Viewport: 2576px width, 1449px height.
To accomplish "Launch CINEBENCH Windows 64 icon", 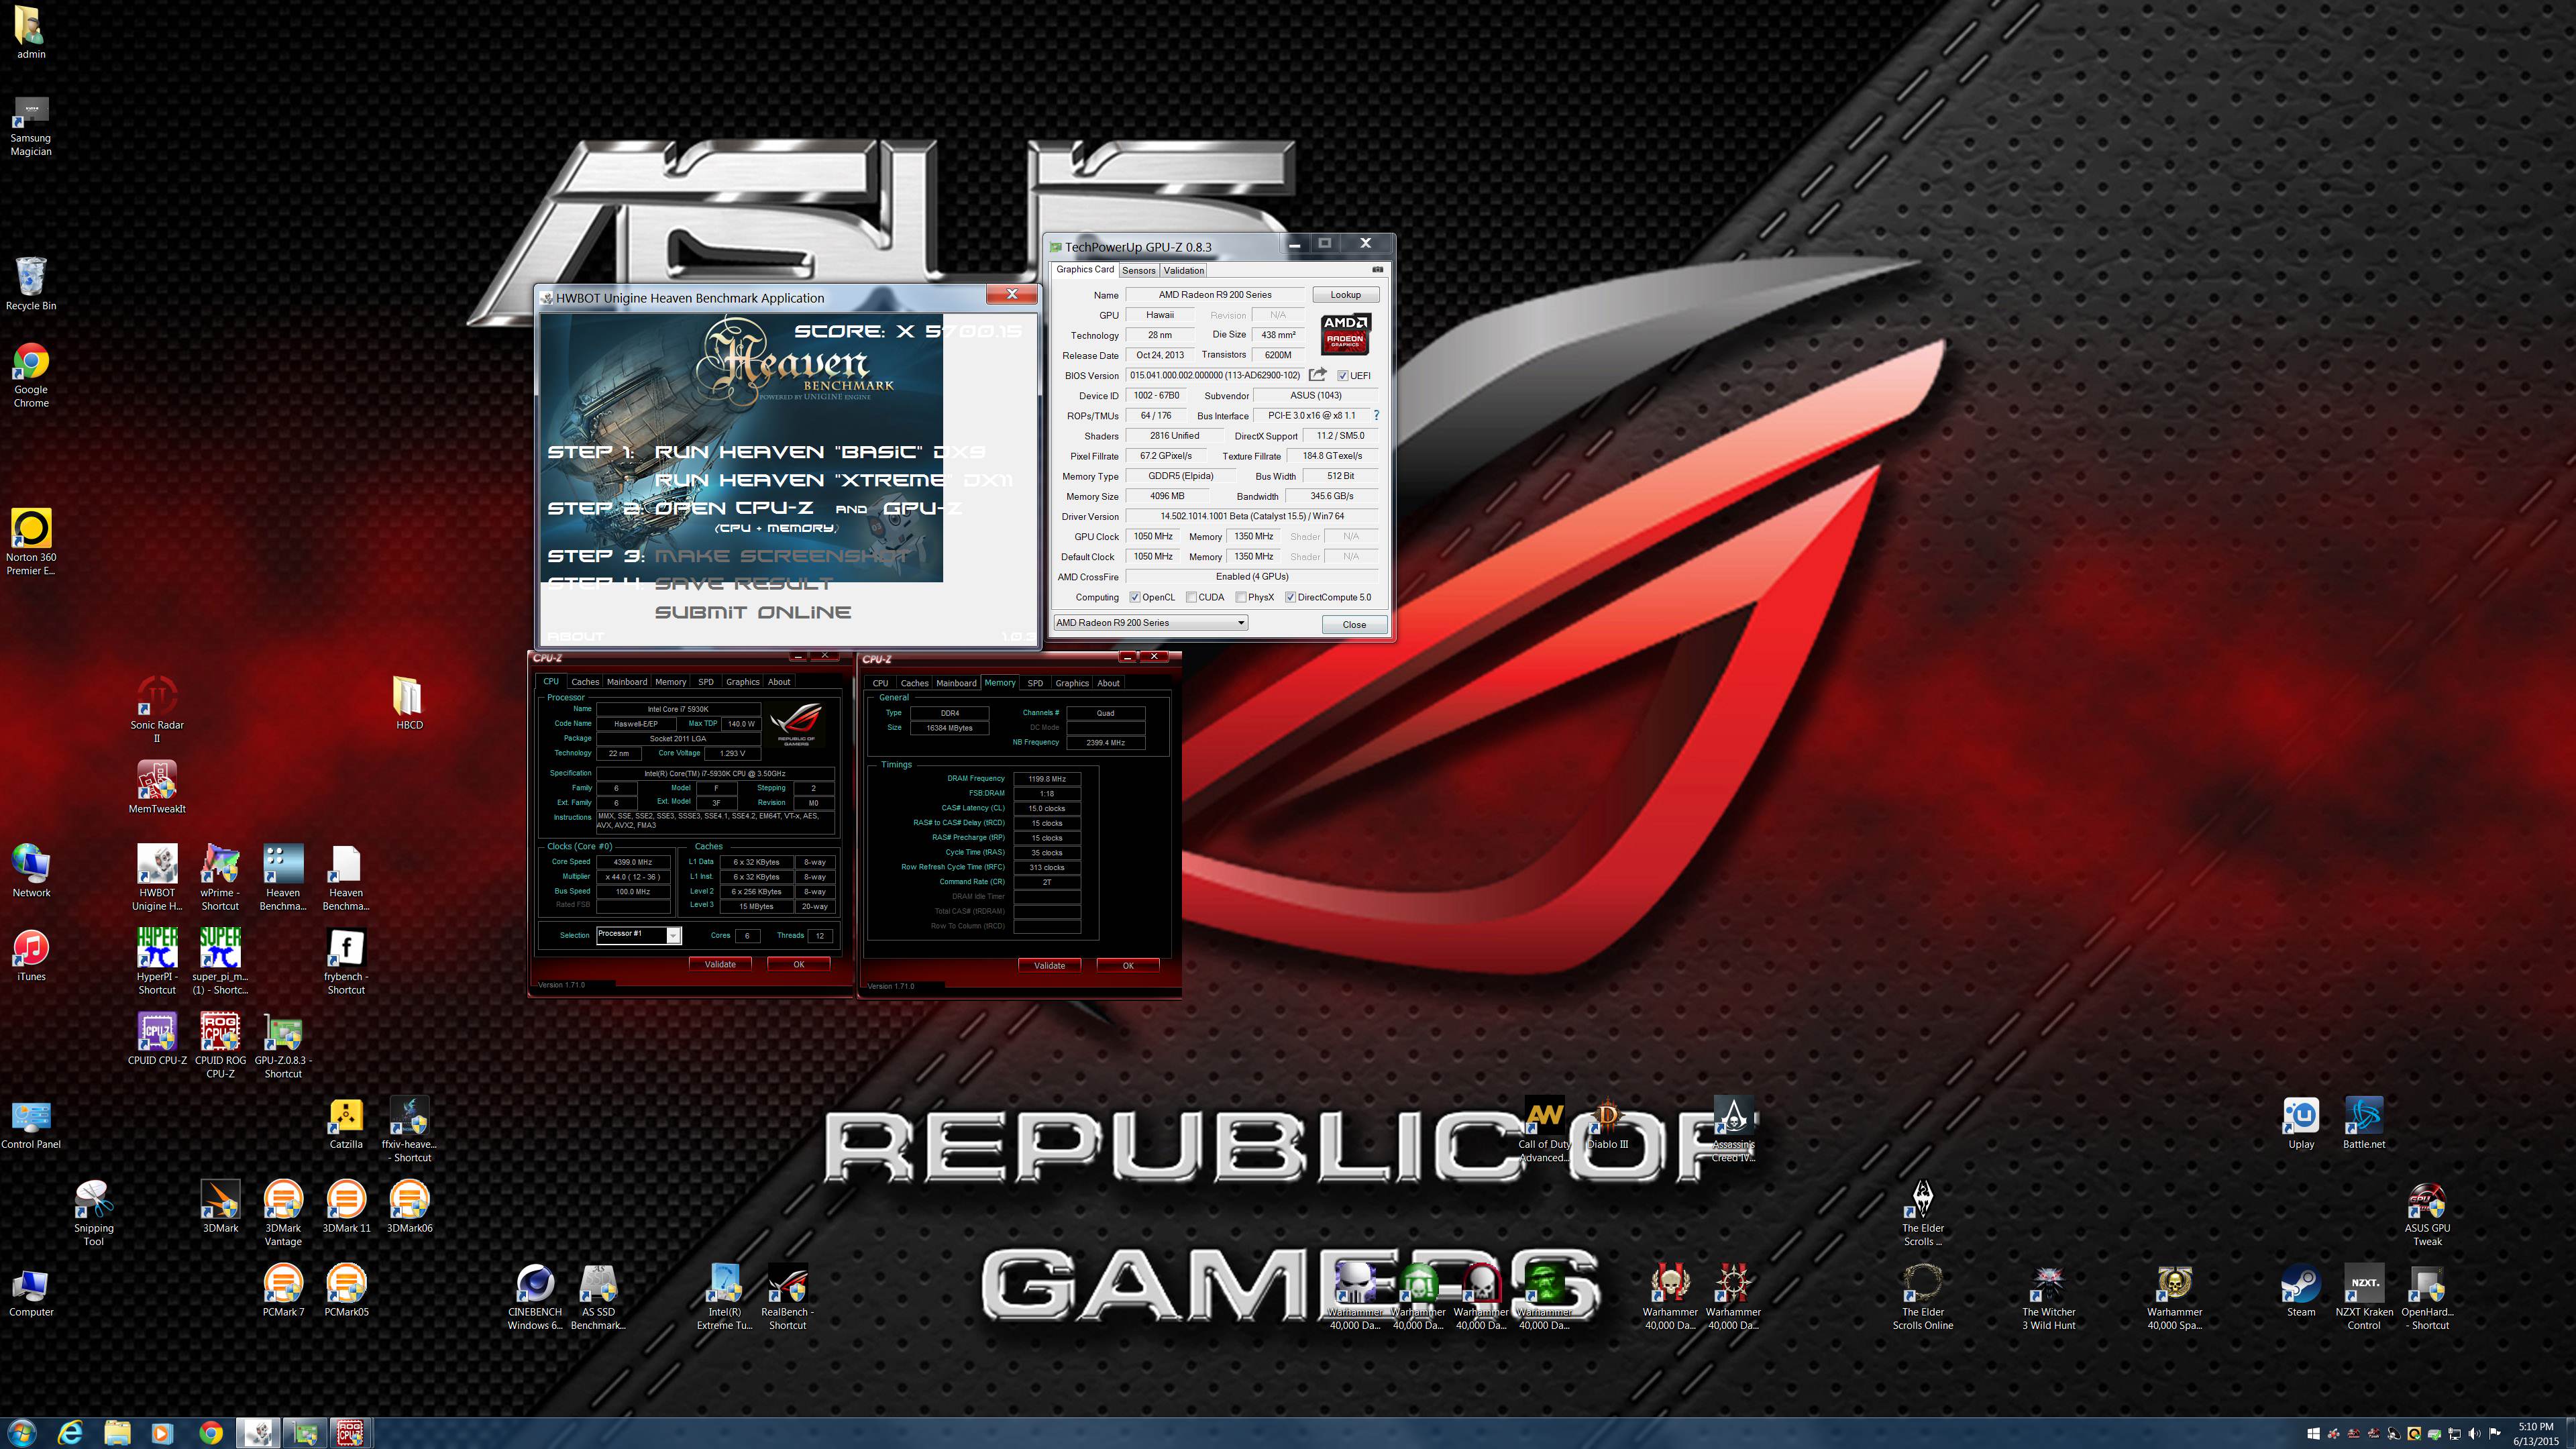I will pos(535,1297).
